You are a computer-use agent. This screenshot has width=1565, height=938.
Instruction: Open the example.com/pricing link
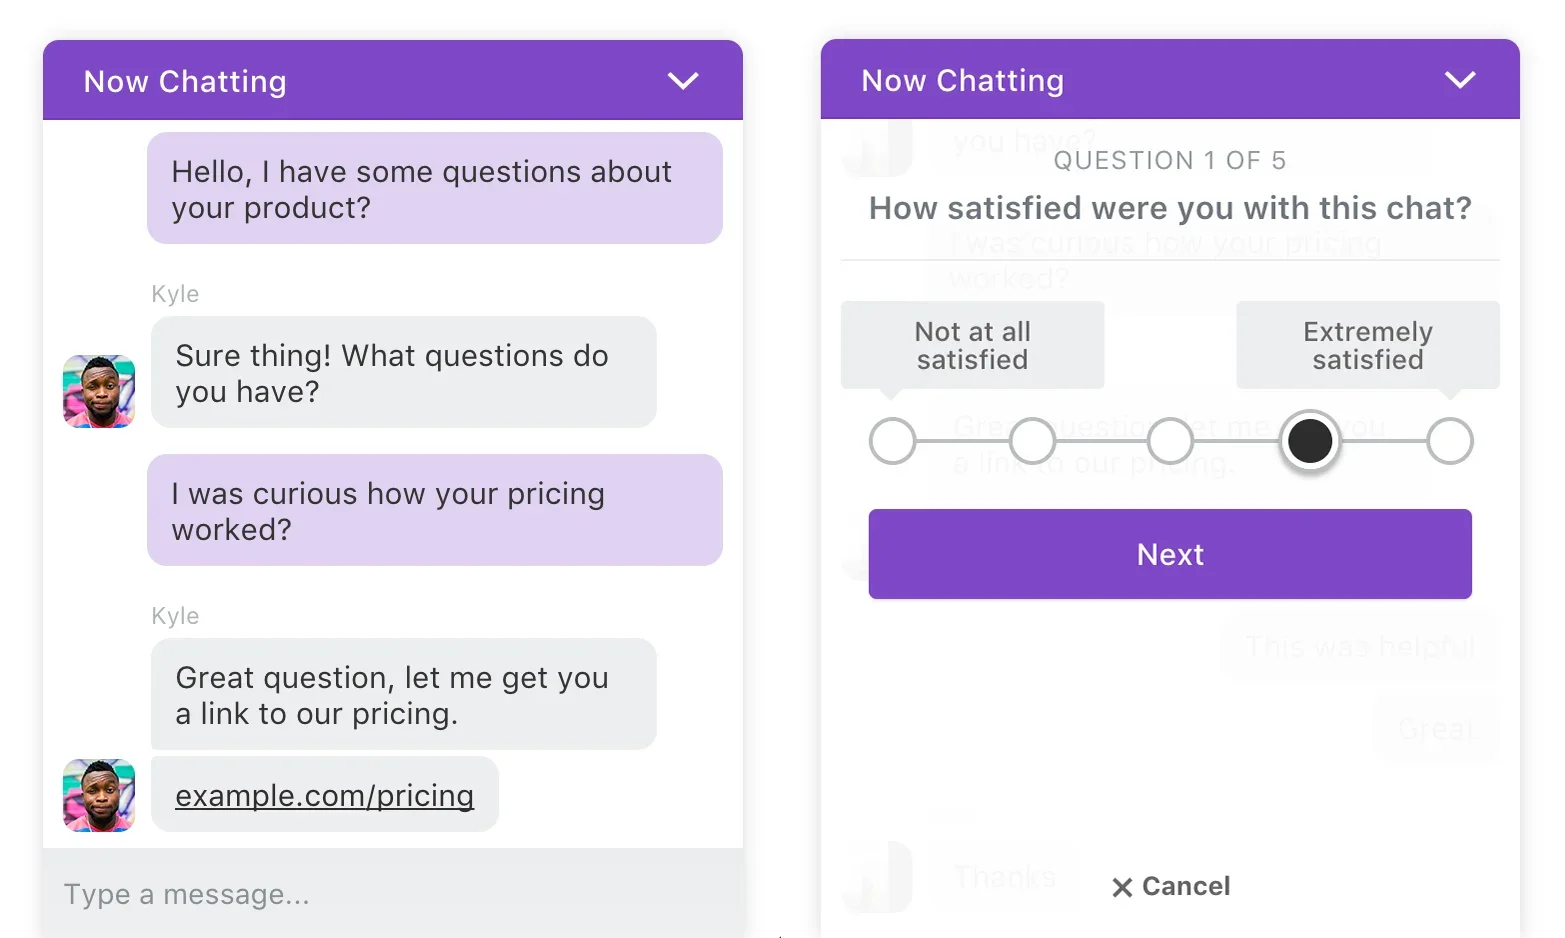pyautogui.click(x=324, y=795)
